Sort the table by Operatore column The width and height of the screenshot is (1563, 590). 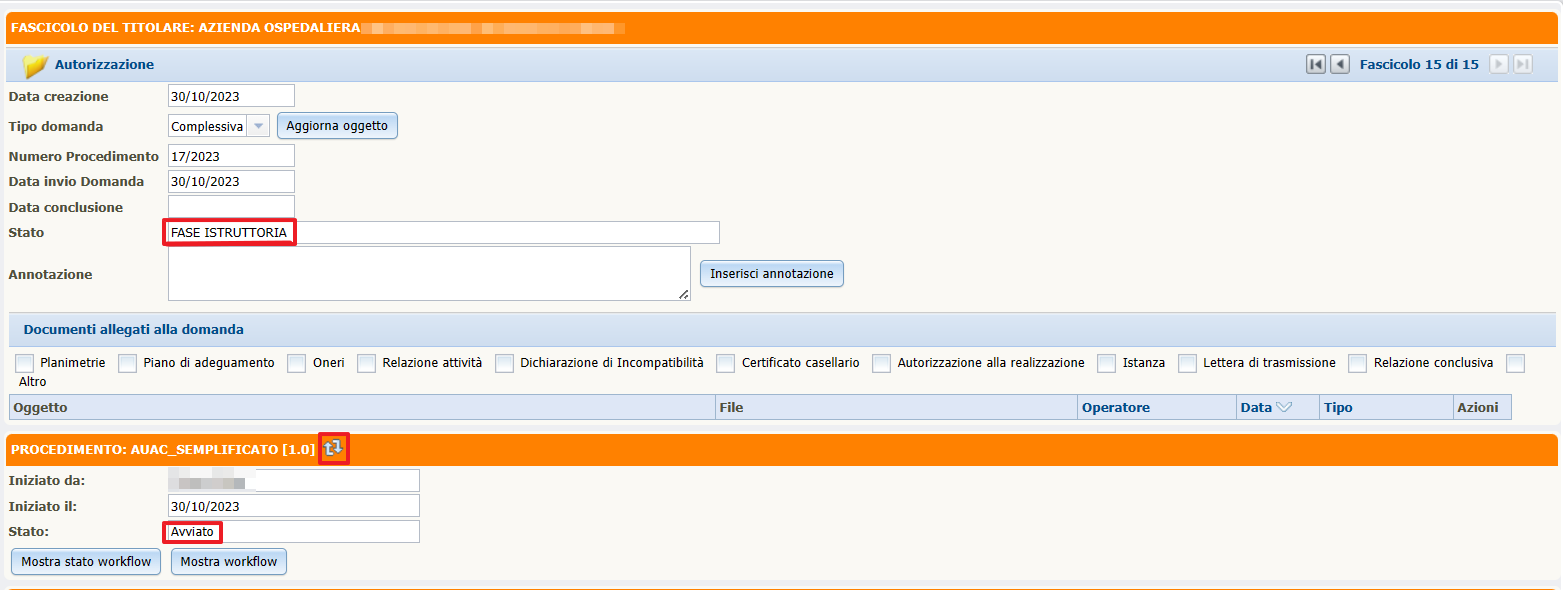click(x=1115, y=408)
